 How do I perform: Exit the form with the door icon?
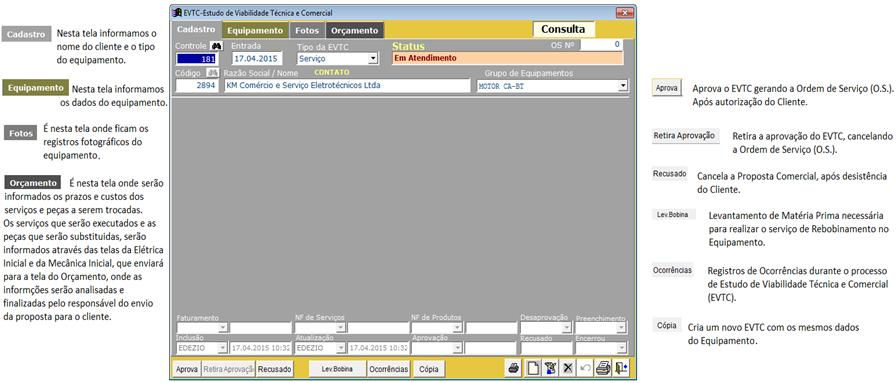[621, 369]
